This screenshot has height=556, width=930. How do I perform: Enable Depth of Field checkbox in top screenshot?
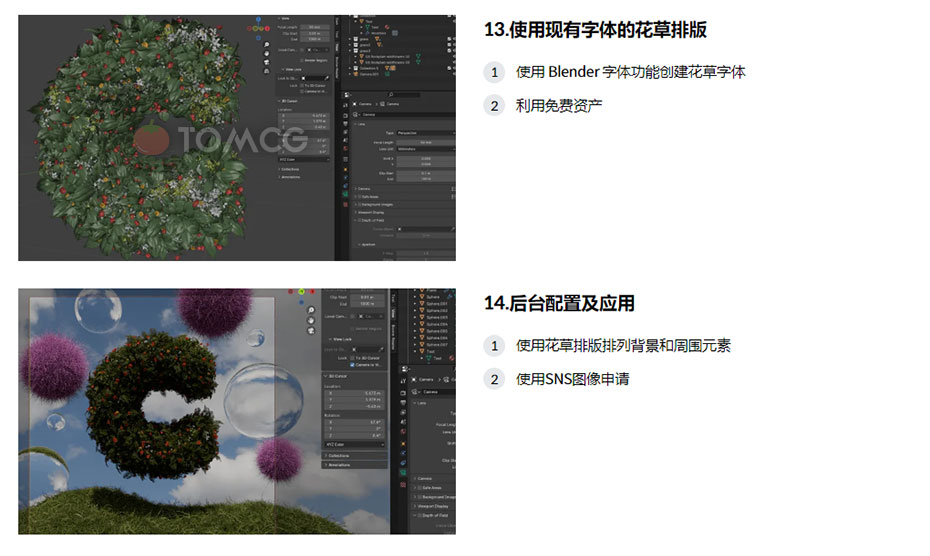pos(360,220)
